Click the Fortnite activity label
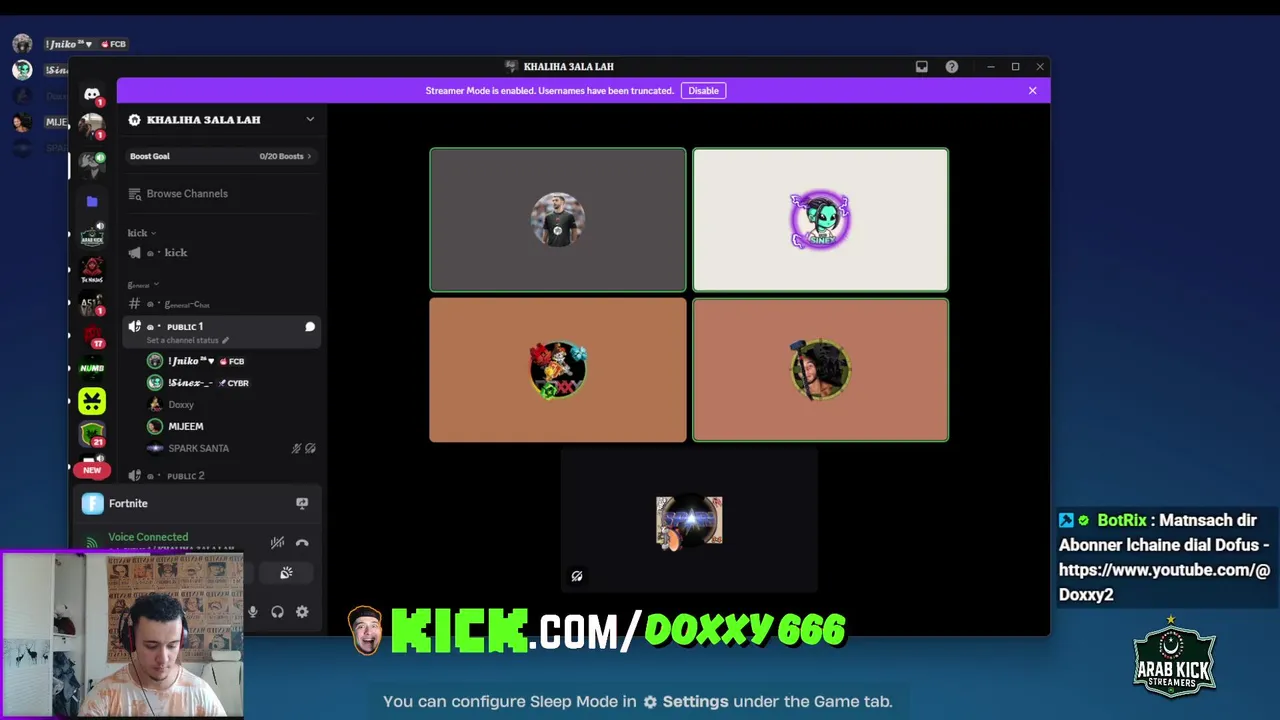Viewport: 1280px width, 720px height. click(128, 503)
